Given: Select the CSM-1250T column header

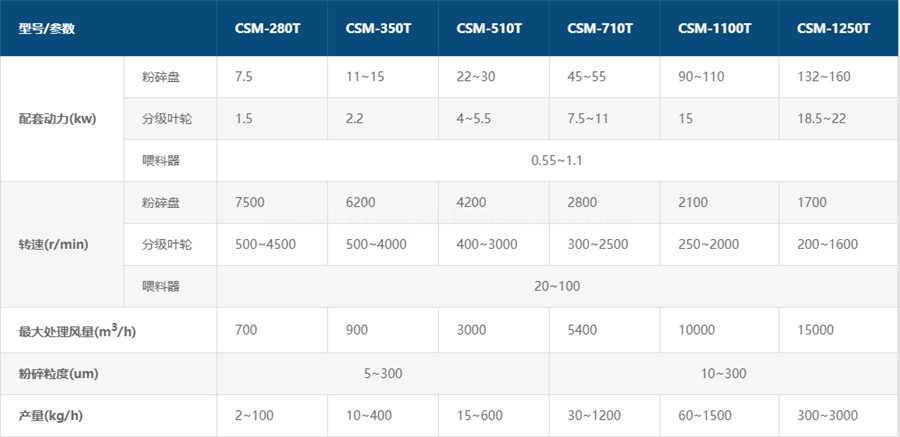Looking at the screenshot, I should click(832, 28).
